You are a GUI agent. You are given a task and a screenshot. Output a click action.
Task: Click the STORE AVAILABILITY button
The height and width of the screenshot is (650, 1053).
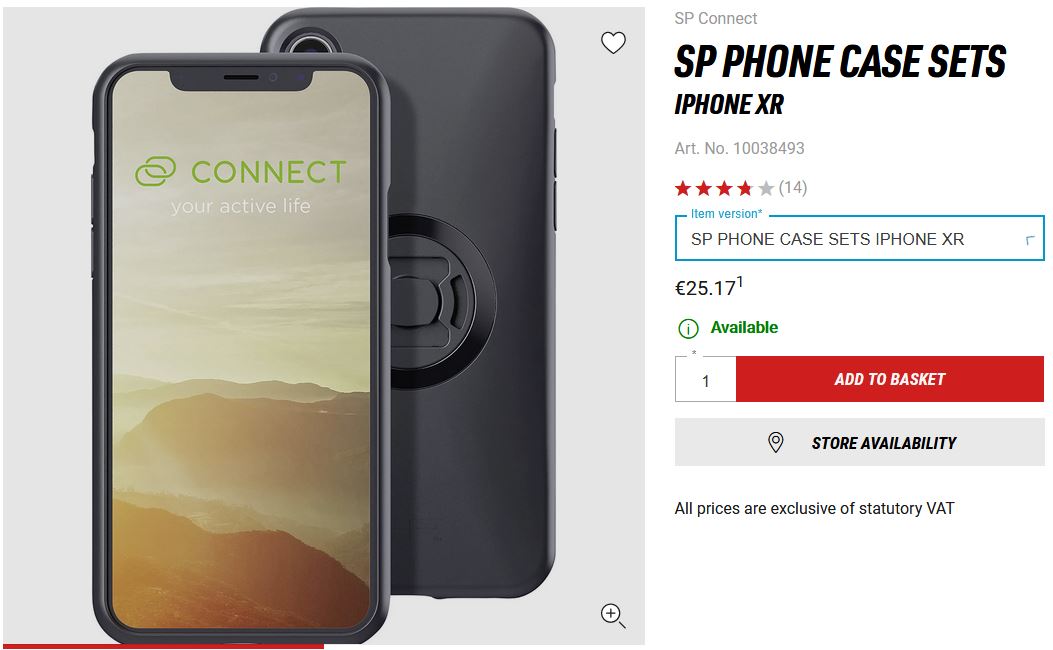[x=860, y=443]
